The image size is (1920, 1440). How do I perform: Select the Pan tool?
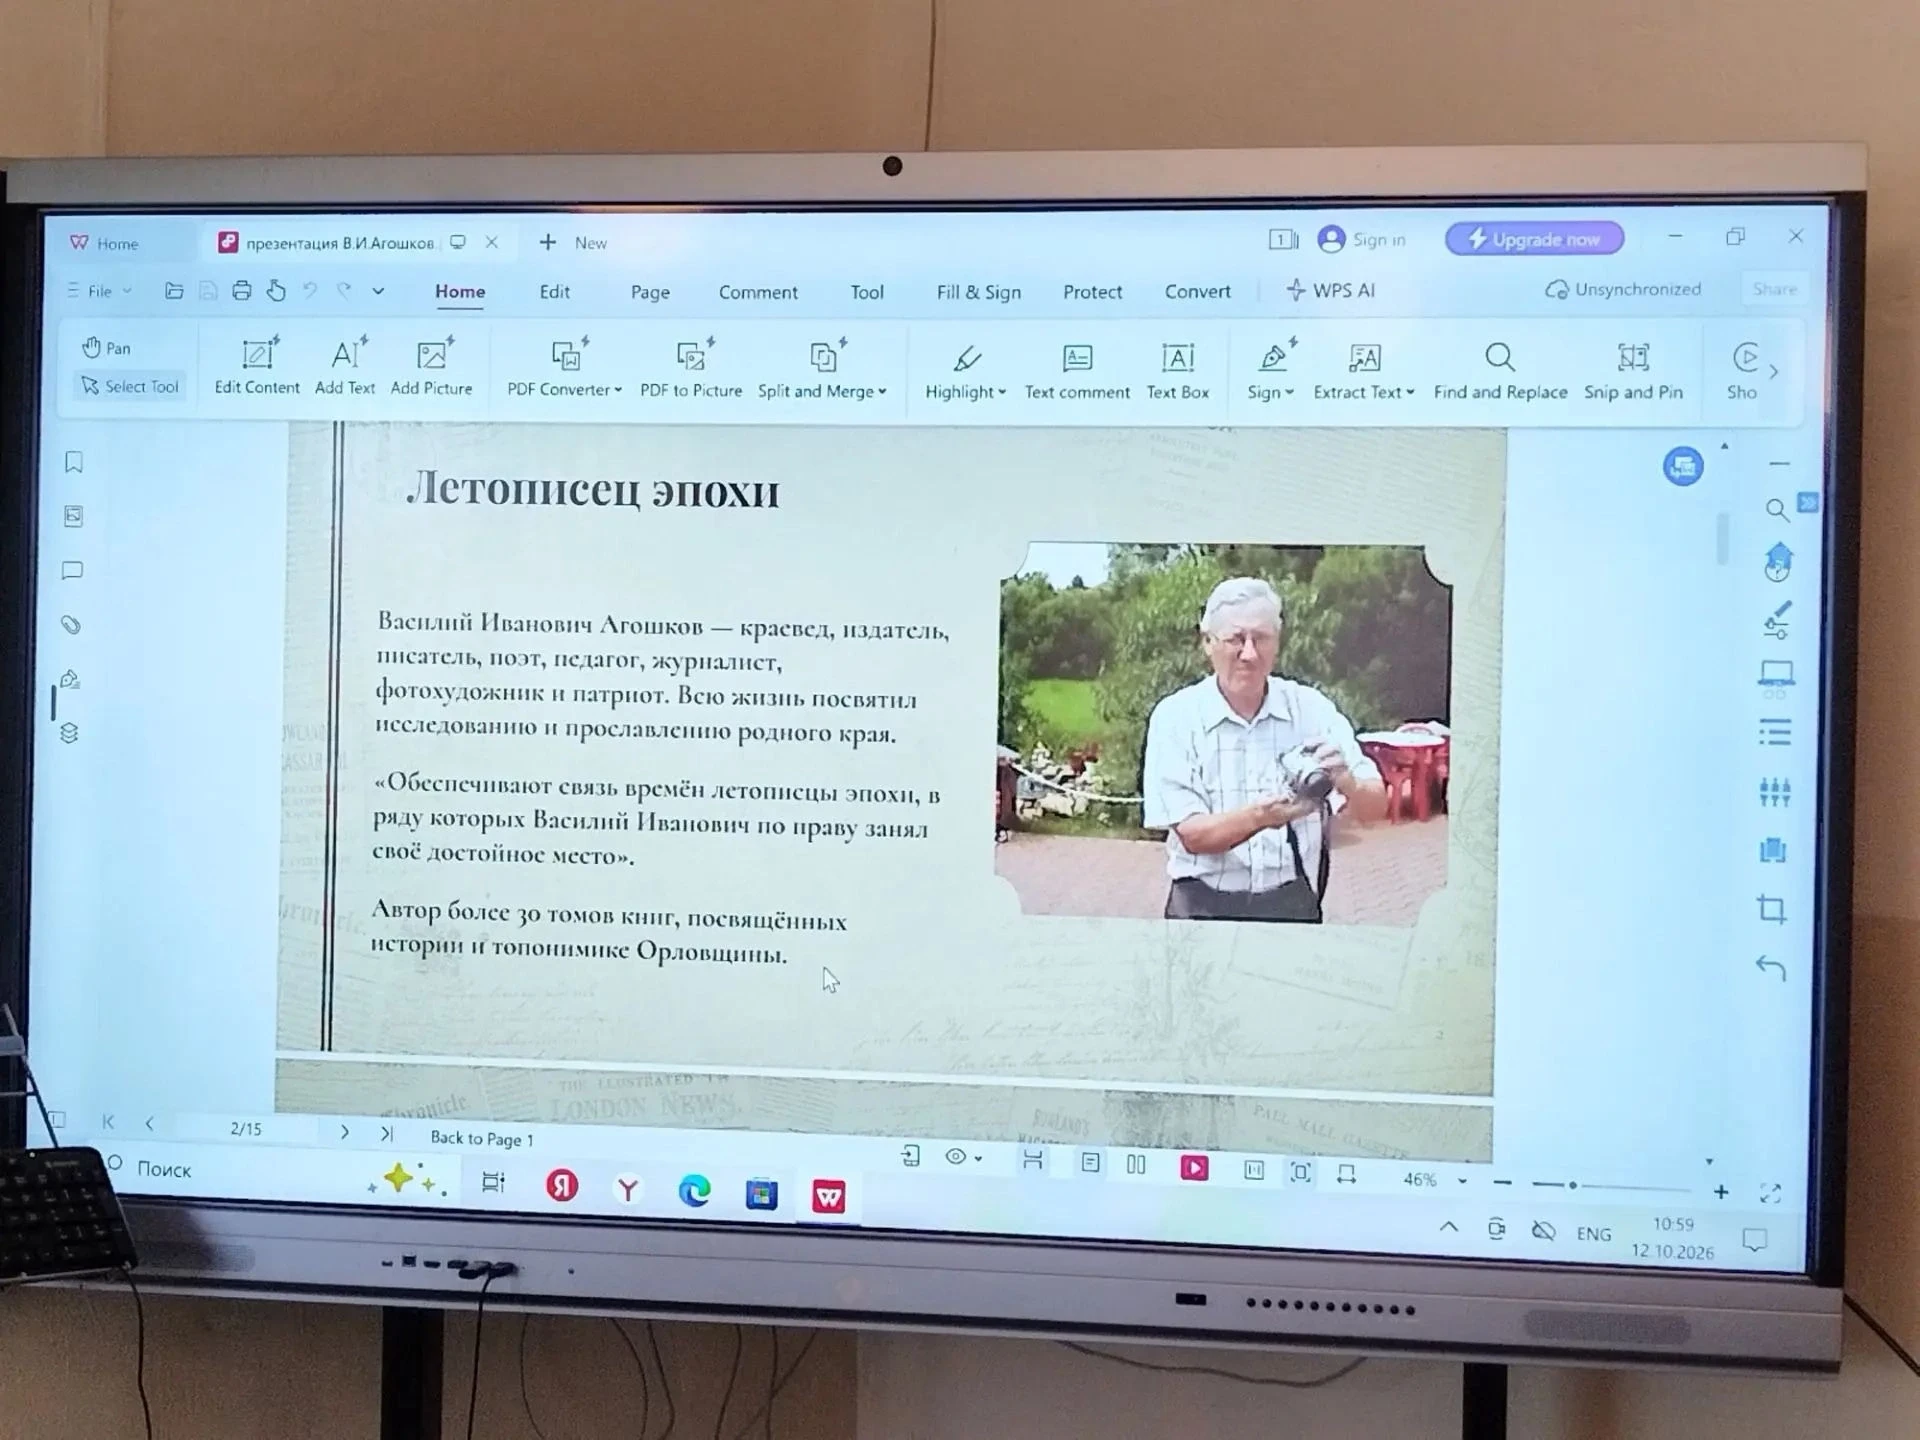pos(107,348)
